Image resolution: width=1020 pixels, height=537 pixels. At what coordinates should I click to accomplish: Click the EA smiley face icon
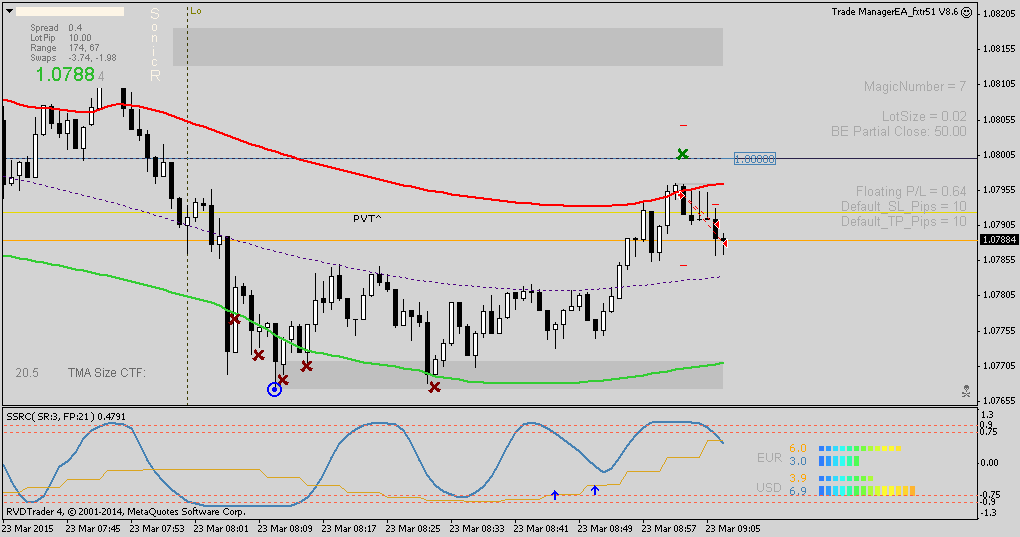(x=967, y=12)
